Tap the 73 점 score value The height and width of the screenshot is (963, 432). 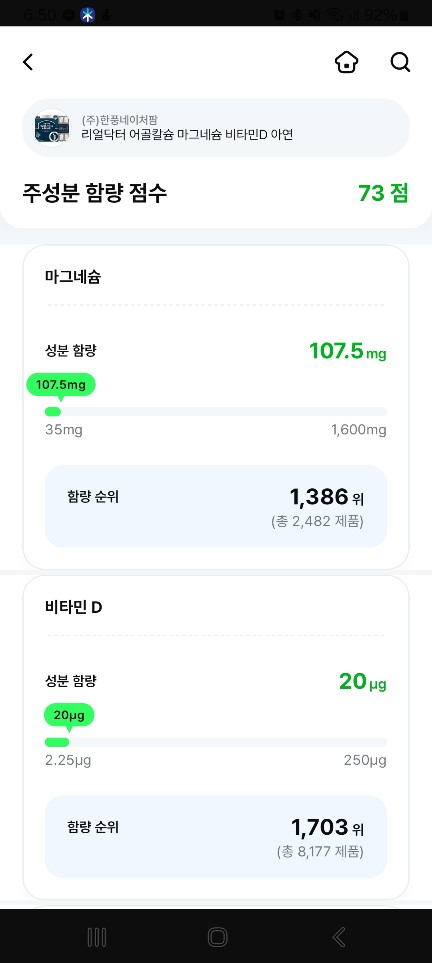point(383,193)
